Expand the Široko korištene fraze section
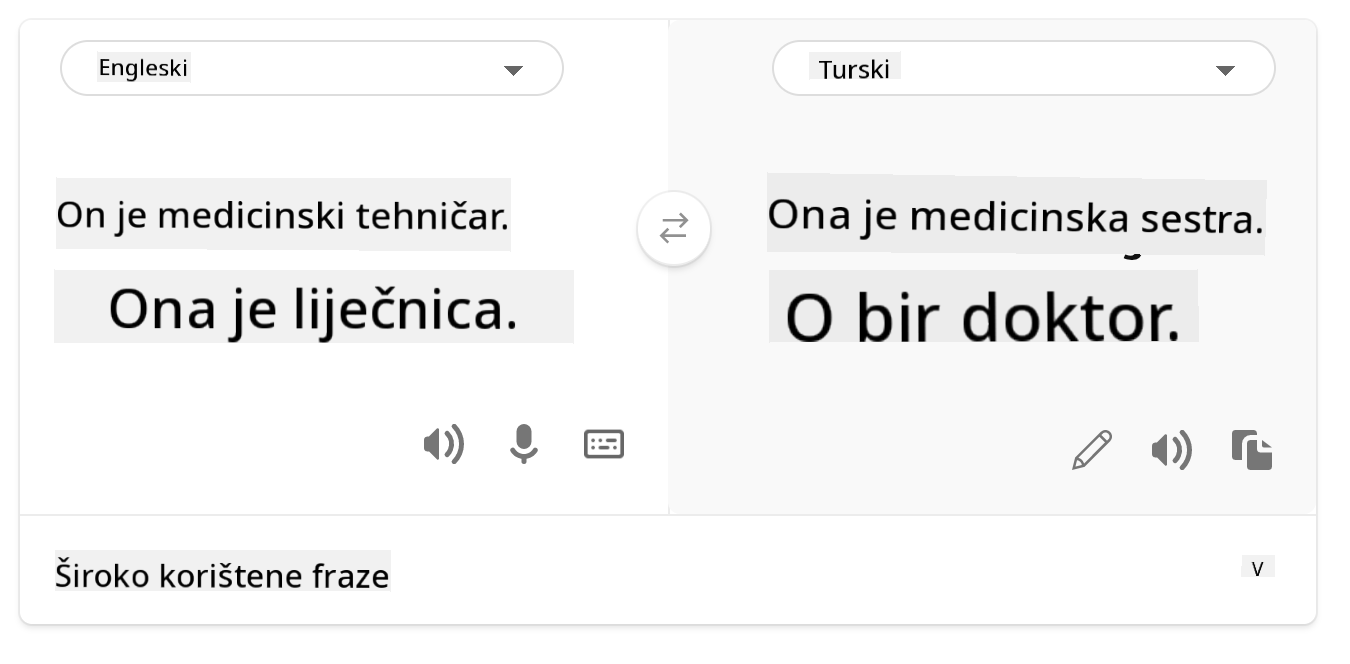This screenshot has height=664, width=1350. coord(222,576)
